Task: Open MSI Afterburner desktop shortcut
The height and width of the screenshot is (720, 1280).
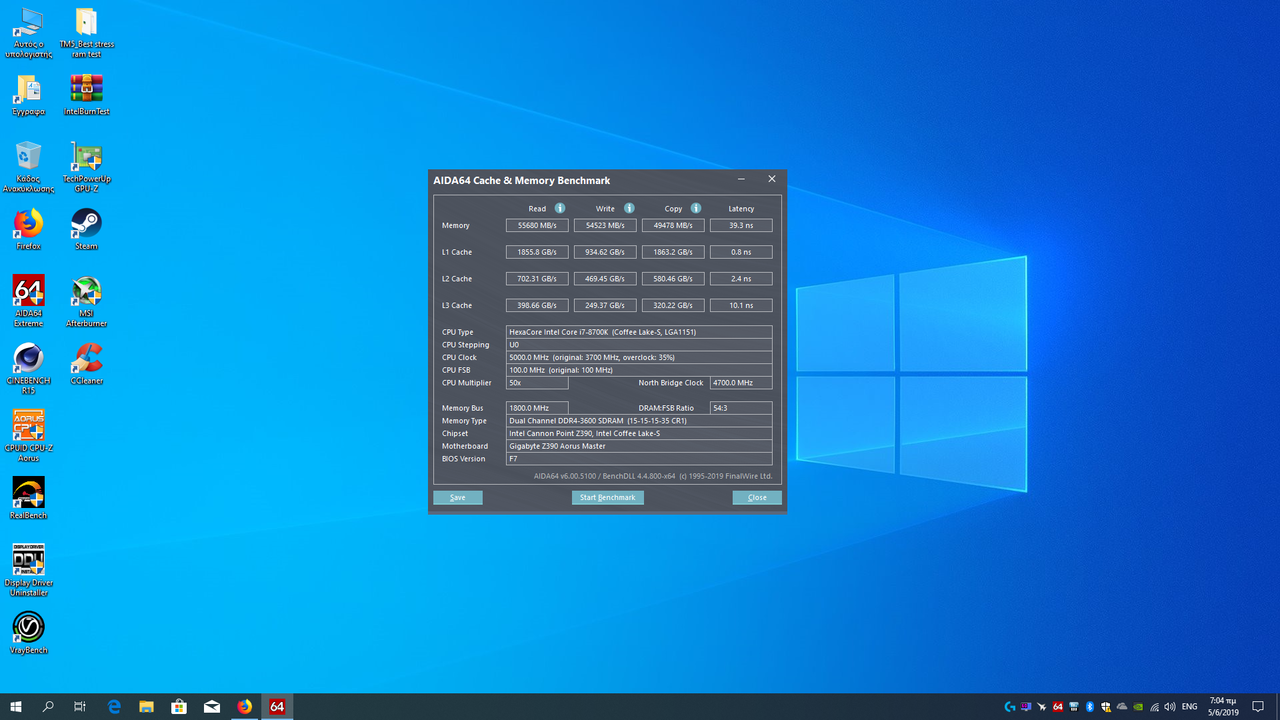Action: [87, 301]
